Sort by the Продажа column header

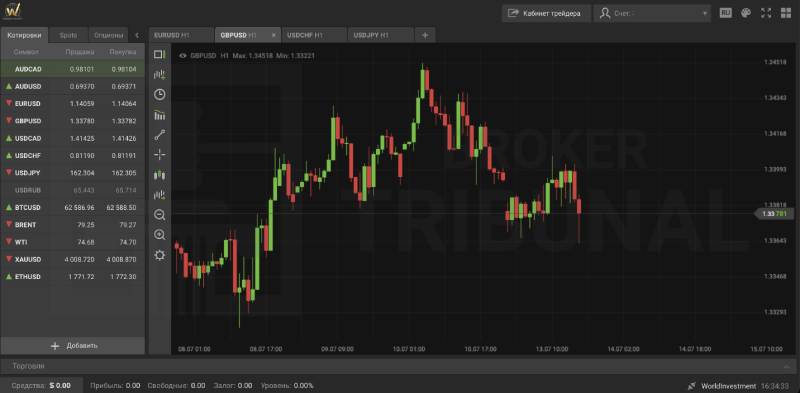[x=80, y=52]
